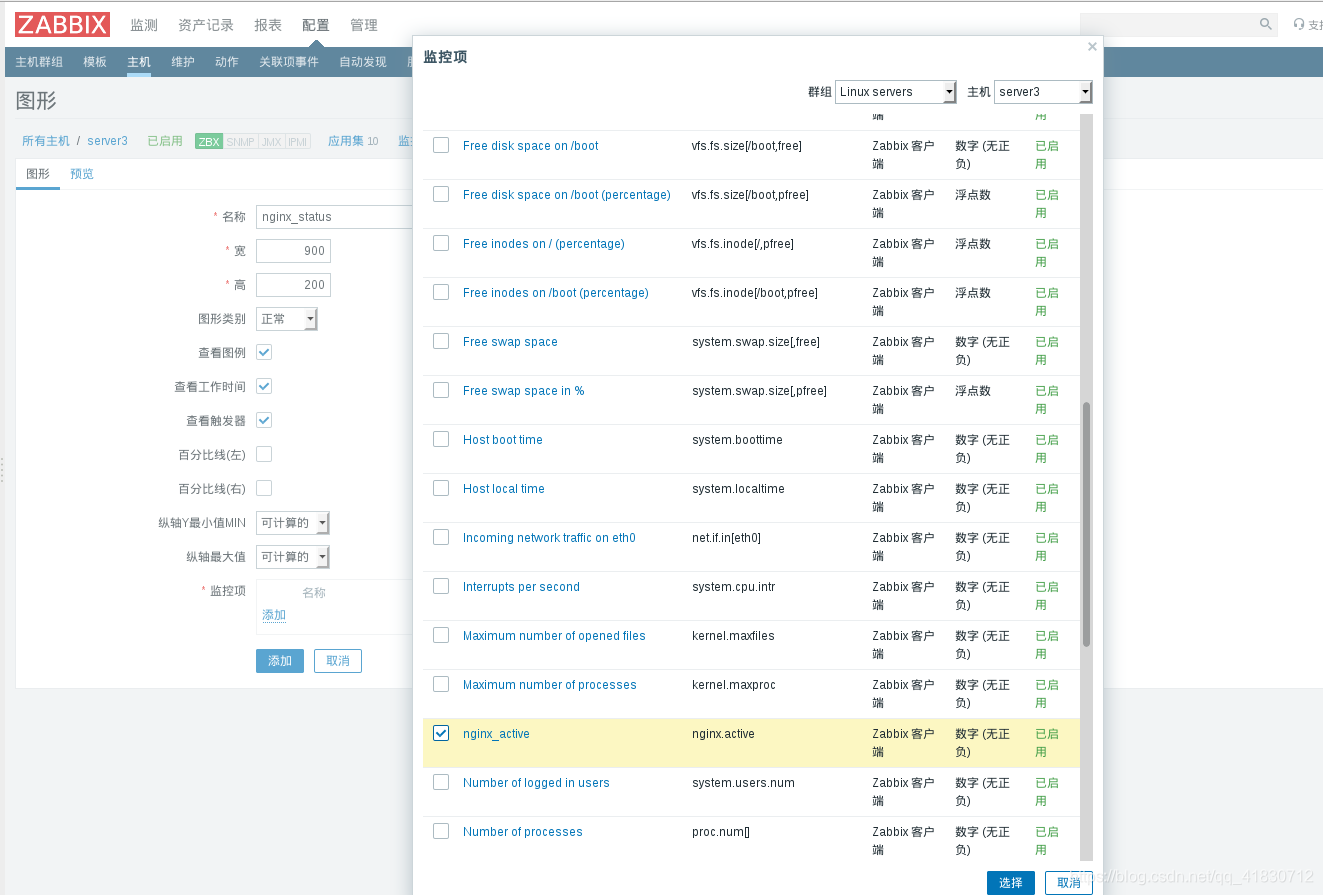Click the top search input box

tap(1168, 24)
